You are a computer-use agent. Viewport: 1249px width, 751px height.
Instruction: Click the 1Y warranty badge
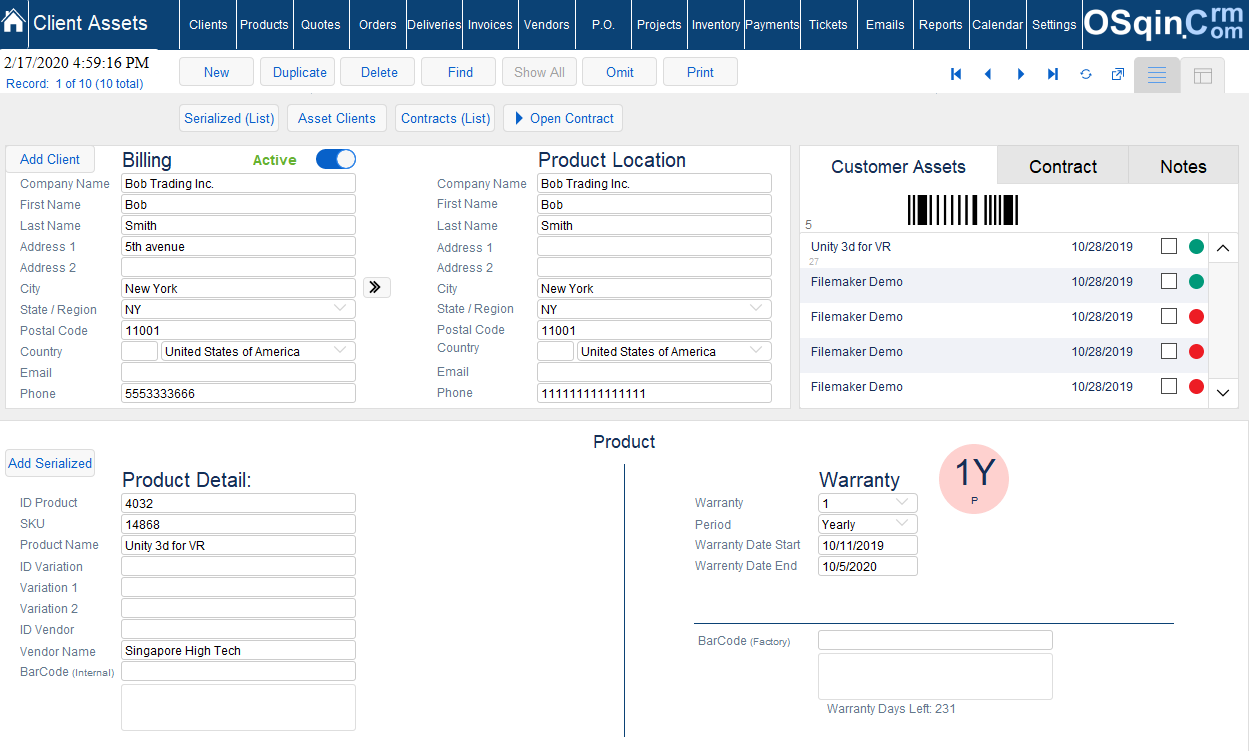pyautogui.click(x=974, y=480)
